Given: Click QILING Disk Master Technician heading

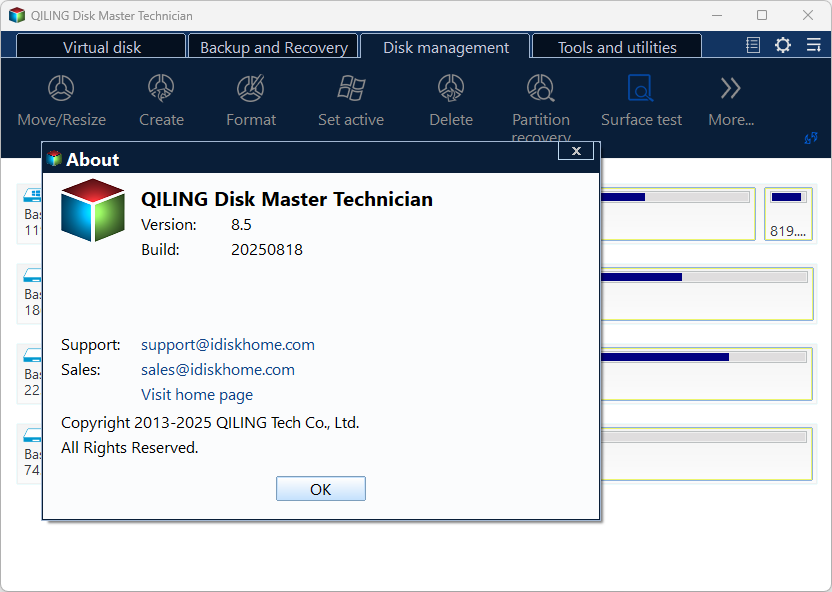Looking at the screenshot, I should pyautogui.click(x=287, y=199).
